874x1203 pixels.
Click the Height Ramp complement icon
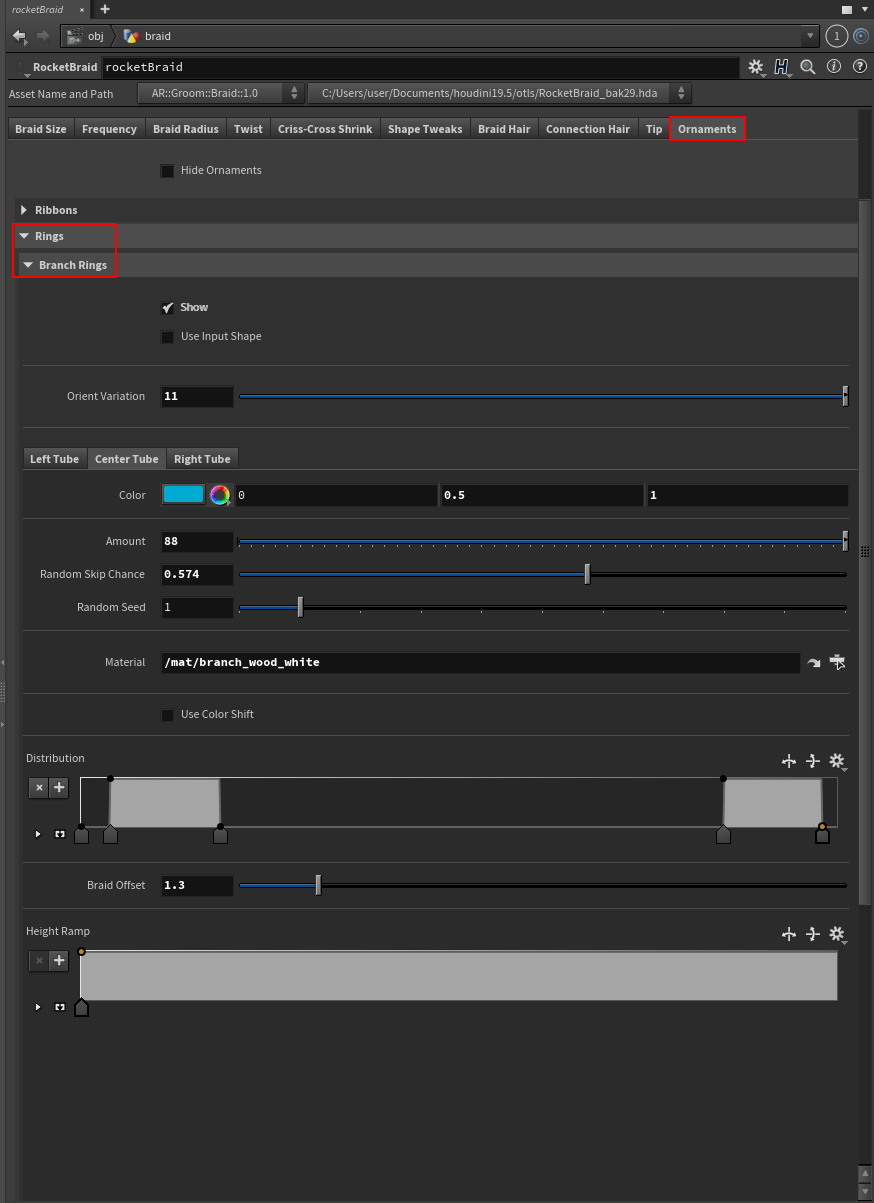click(813, 934)
